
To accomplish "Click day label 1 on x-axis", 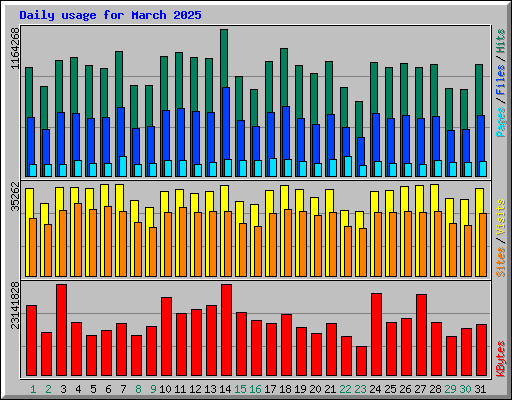I will 33,389.
